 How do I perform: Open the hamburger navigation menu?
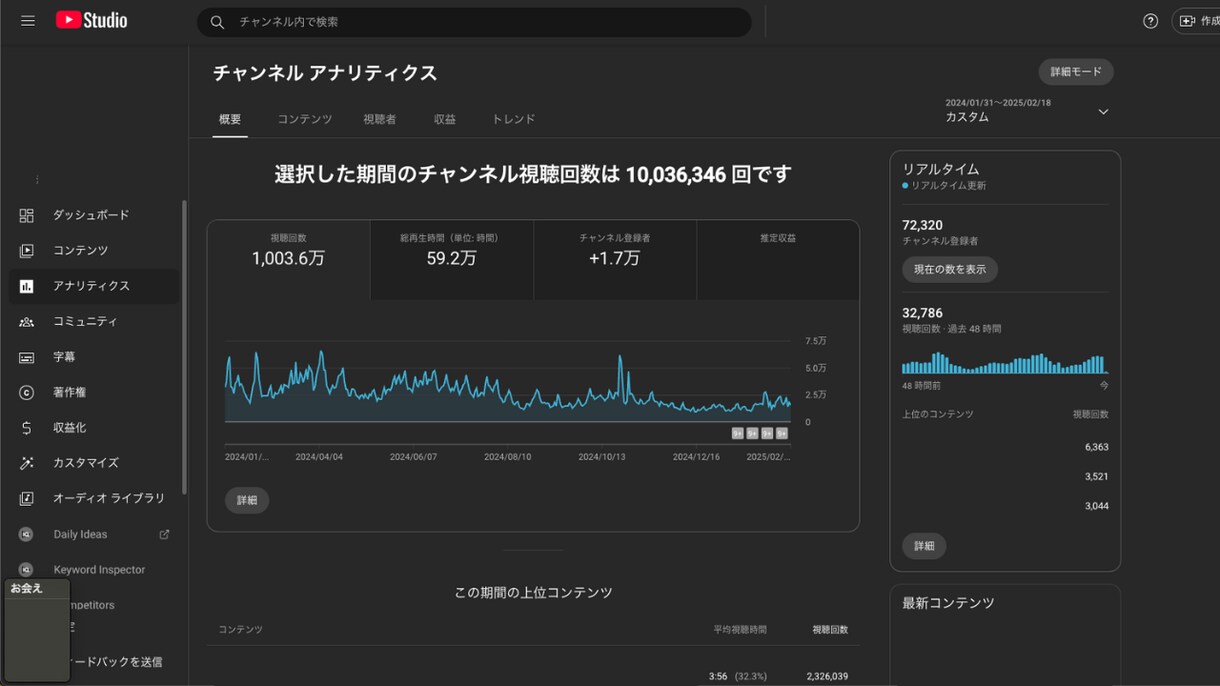(x=28, y=21)
